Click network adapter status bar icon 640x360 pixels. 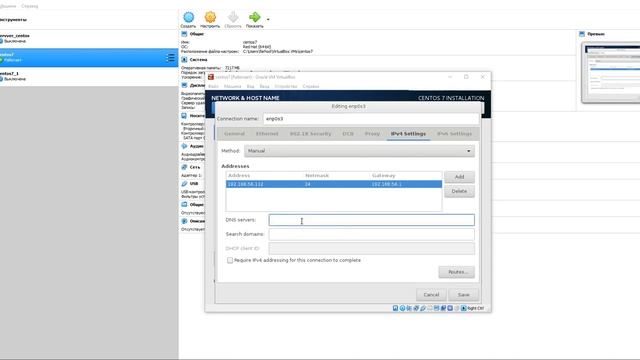[x=416, y=308]
